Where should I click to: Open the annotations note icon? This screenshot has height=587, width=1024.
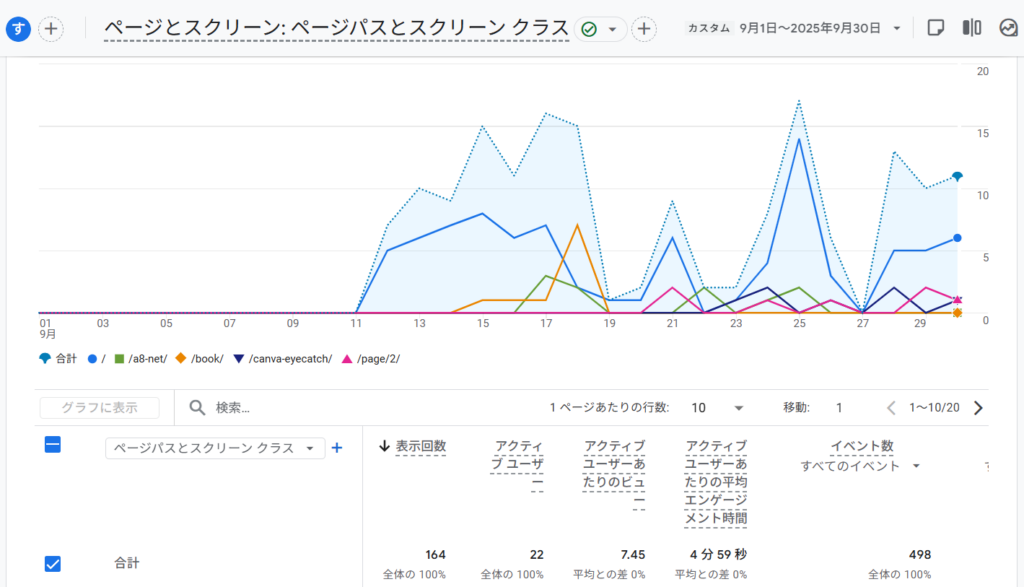[936, 28]
